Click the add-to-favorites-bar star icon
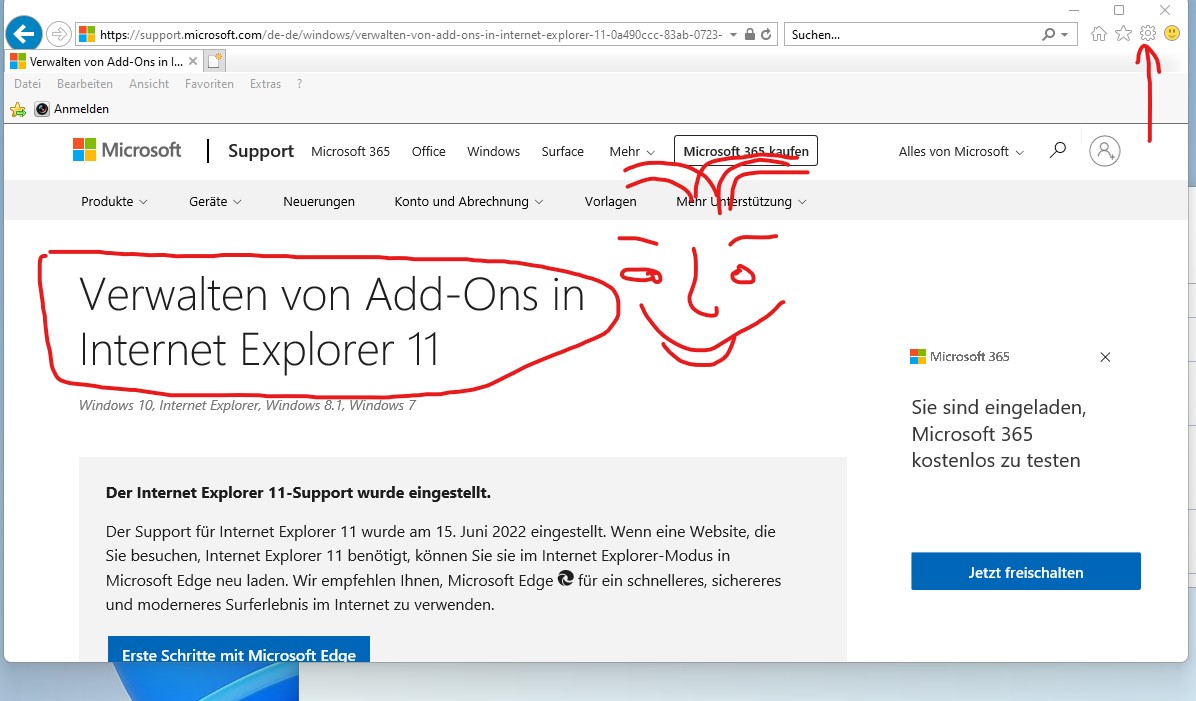This screenshot has height=701, width=1196. [17, 109]
